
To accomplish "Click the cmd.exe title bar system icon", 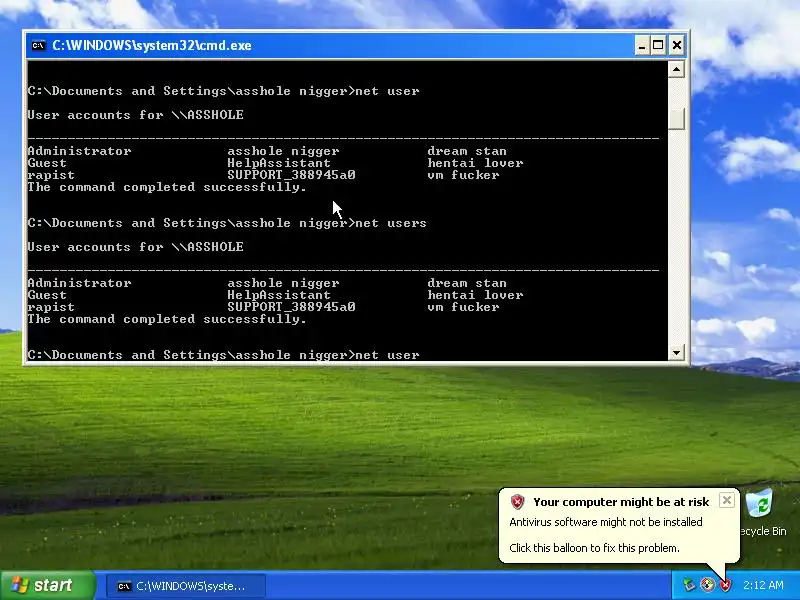I will (x=38, y=45).
